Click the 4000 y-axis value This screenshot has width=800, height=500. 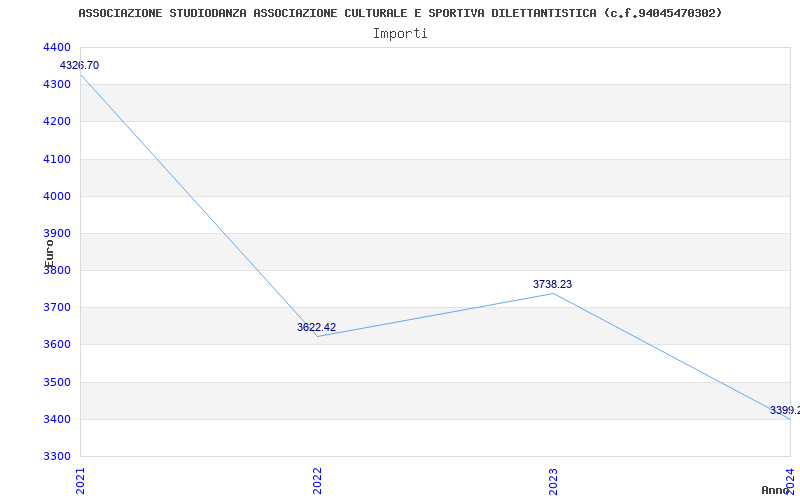tap(56, 196)
